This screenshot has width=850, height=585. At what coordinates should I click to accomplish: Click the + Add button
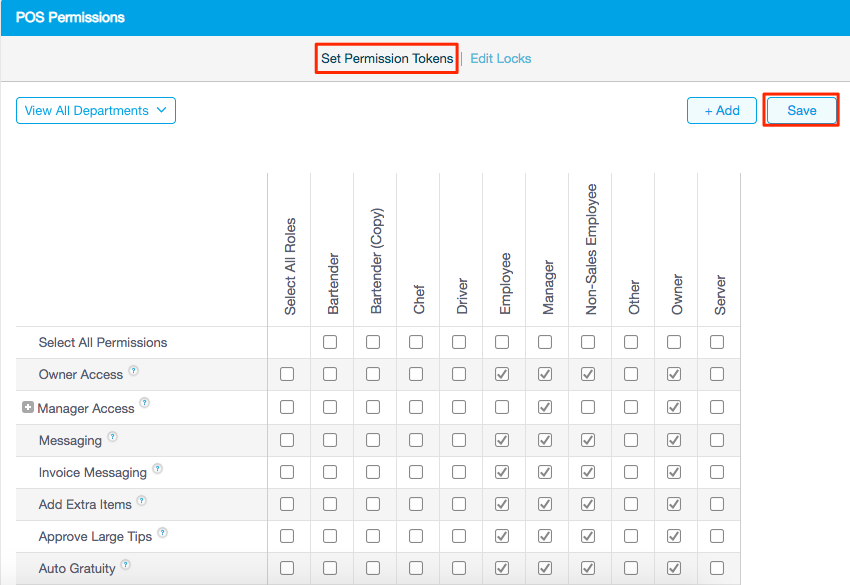point(721,110)
